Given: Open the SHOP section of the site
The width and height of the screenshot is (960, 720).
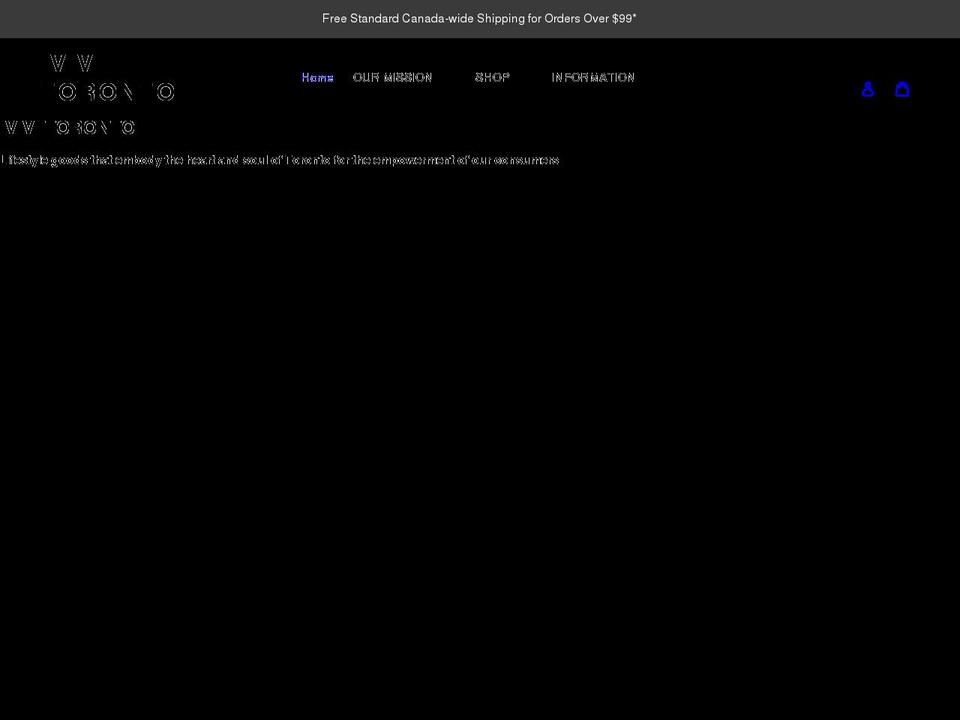Looking at the screenshot, I should click(492, 77).
